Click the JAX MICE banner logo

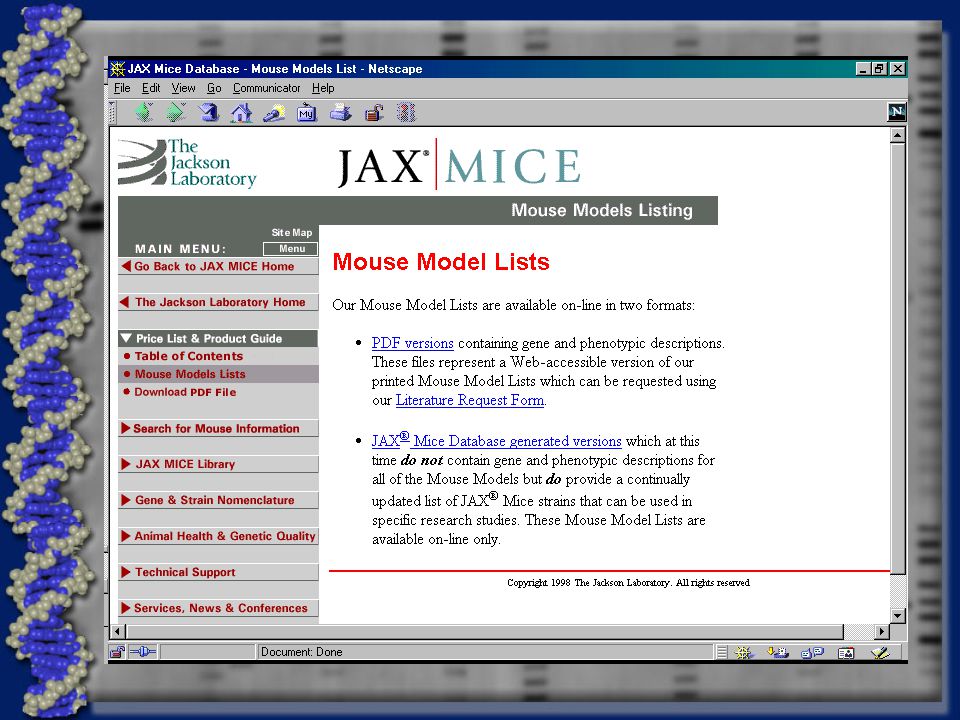pos(458,165)
